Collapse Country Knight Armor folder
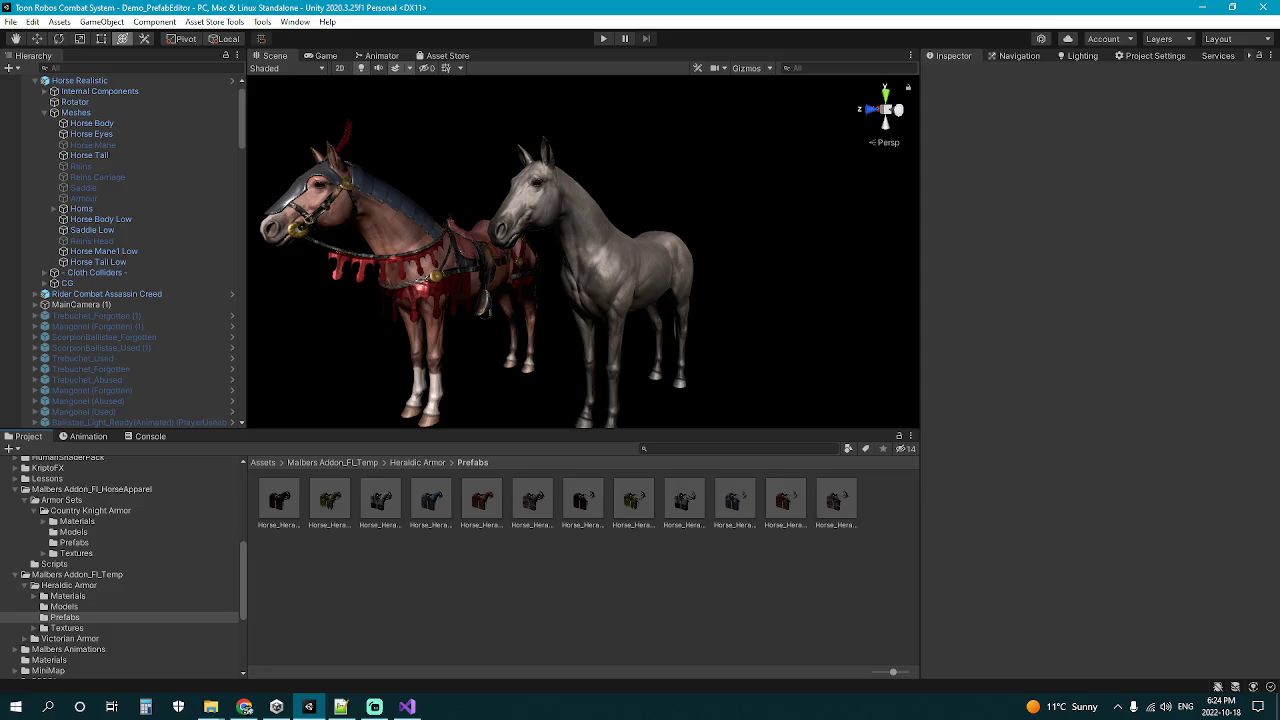Image resolution: width=1280 pixels, height=720 pixels. tap(34, 511)
